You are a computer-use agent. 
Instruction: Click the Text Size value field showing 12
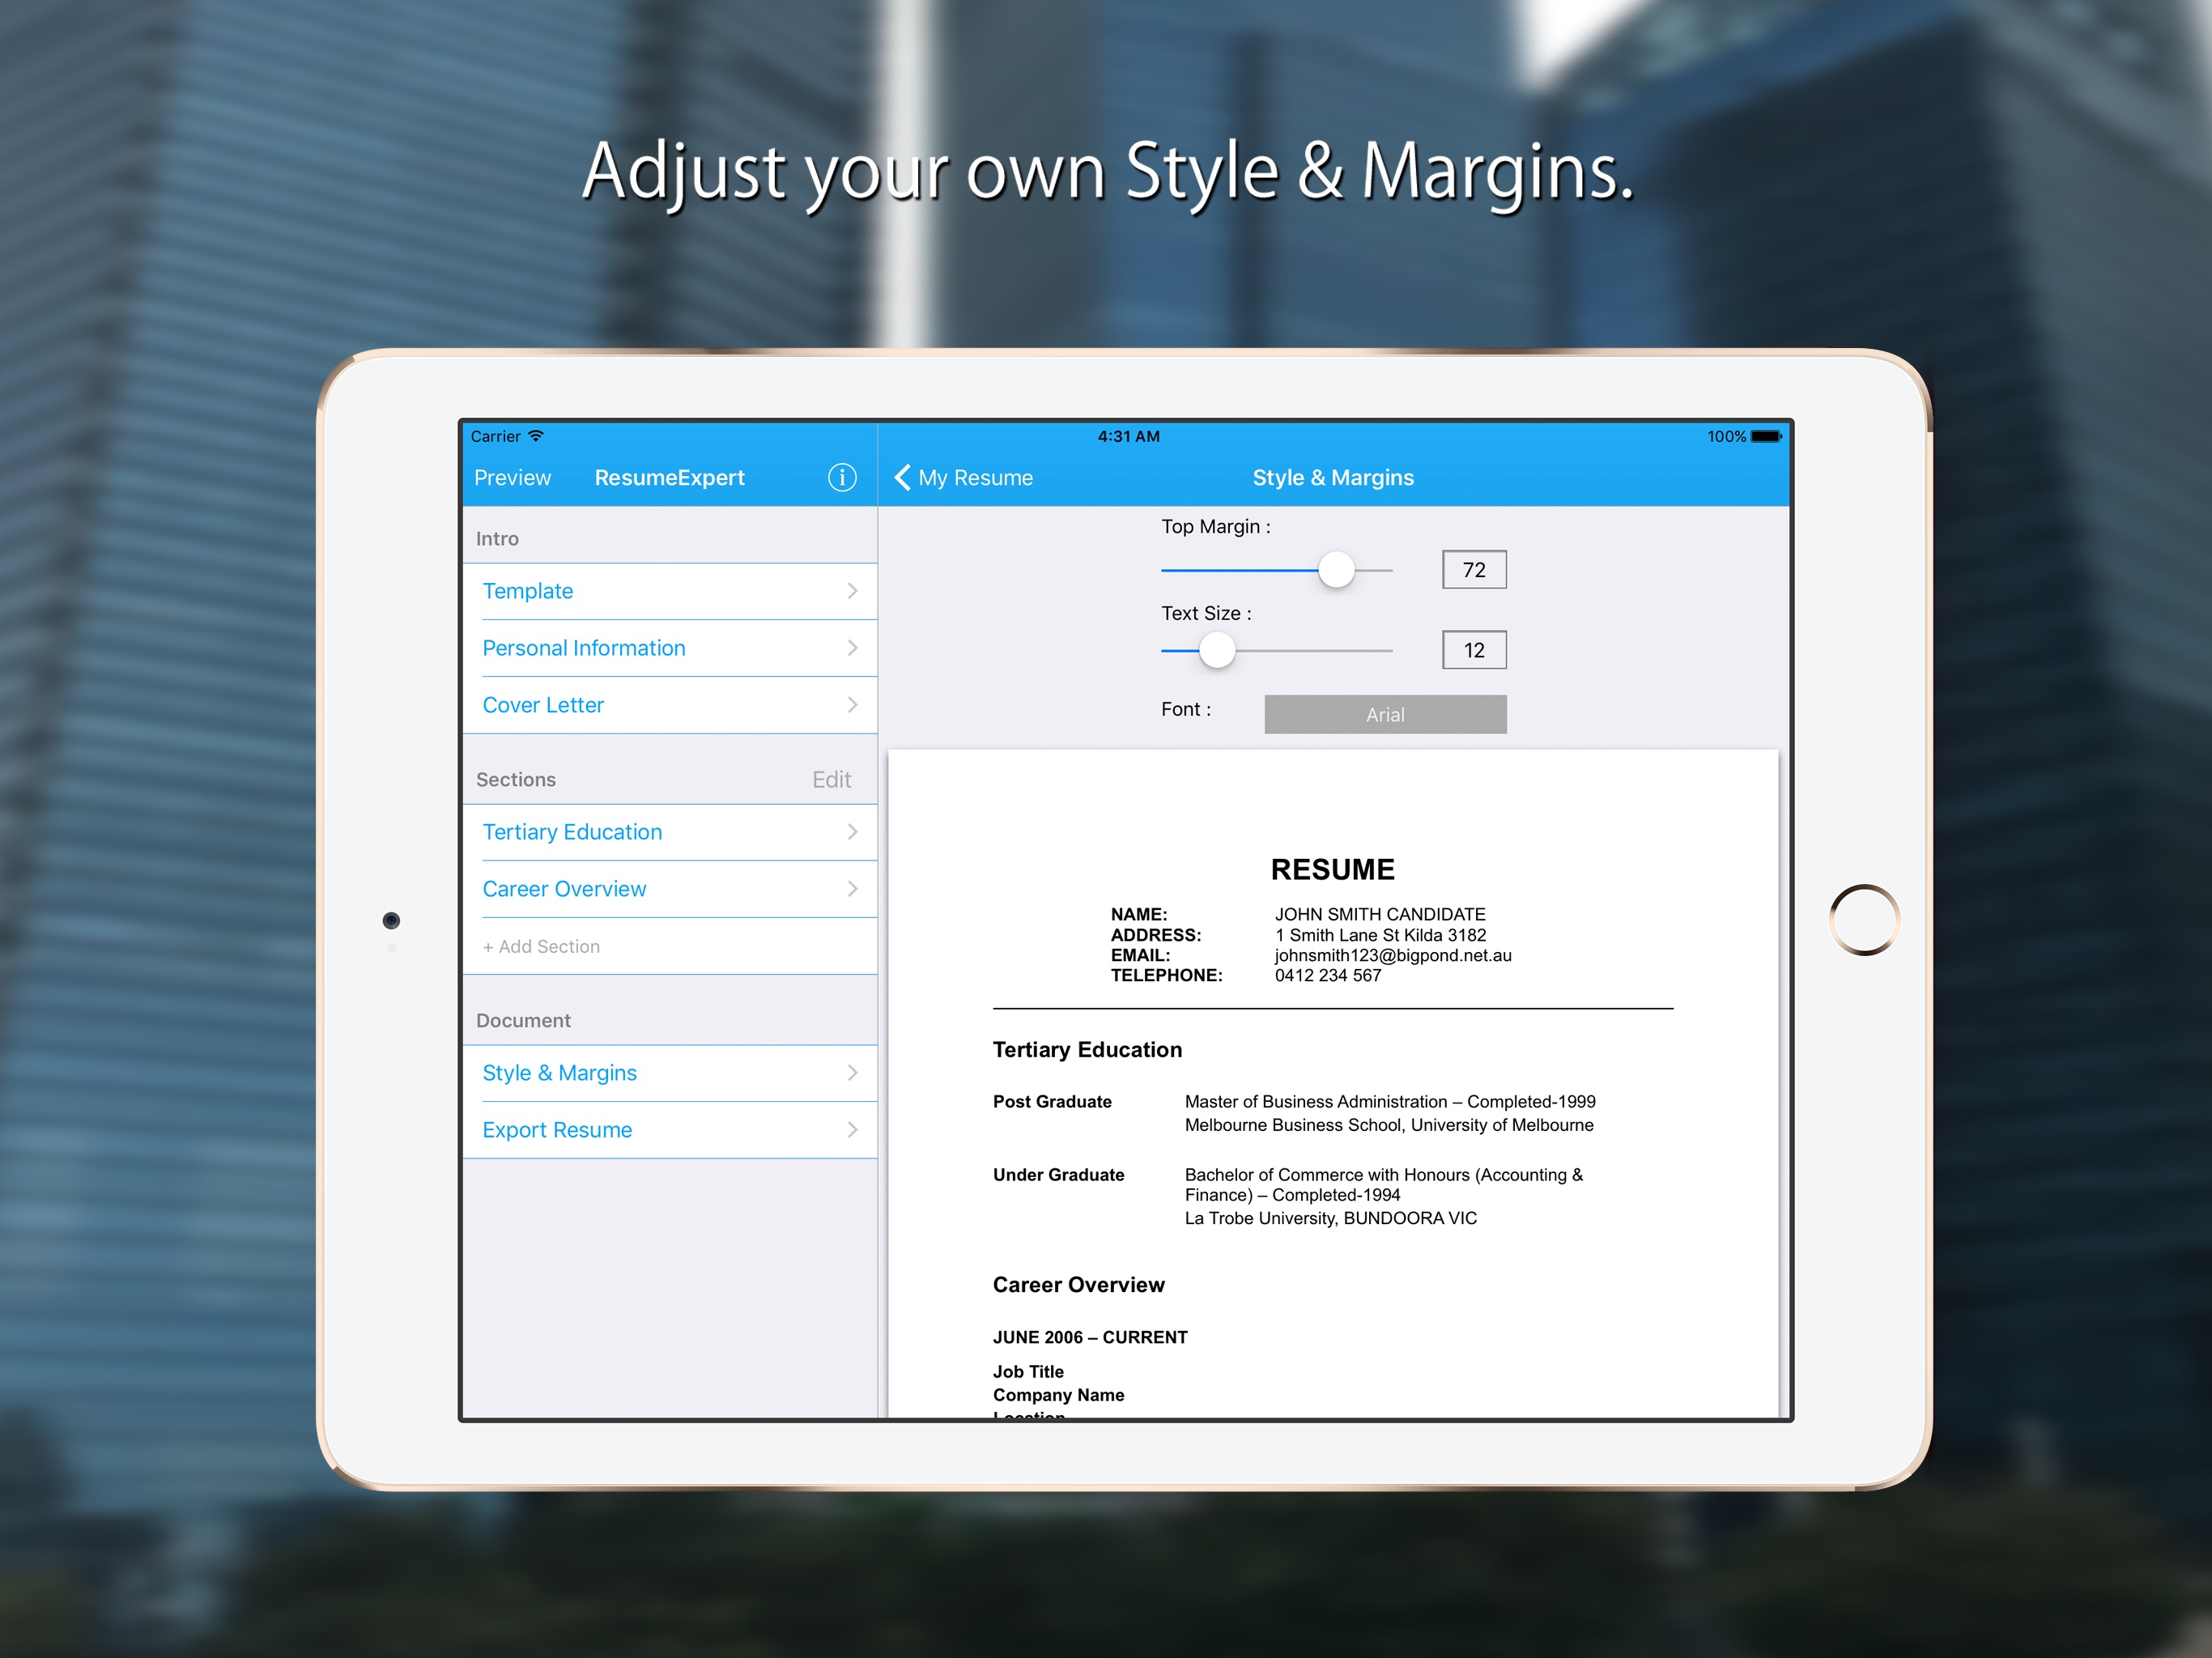[x=1474, y=650]
